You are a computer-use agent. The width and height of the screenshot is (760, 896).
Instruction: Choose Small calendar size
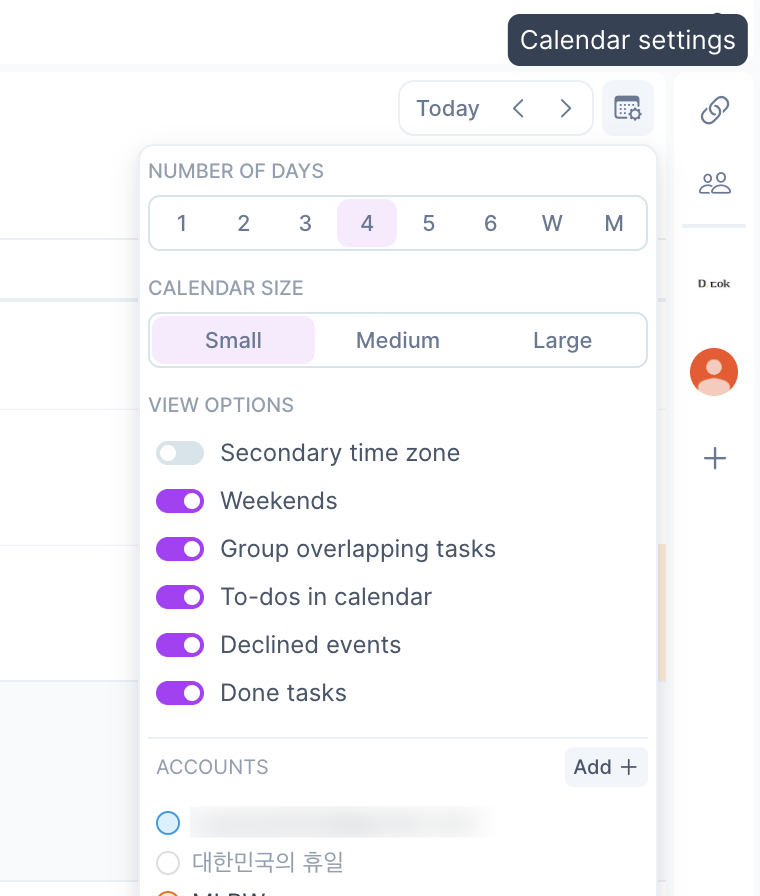coord(233,340)
